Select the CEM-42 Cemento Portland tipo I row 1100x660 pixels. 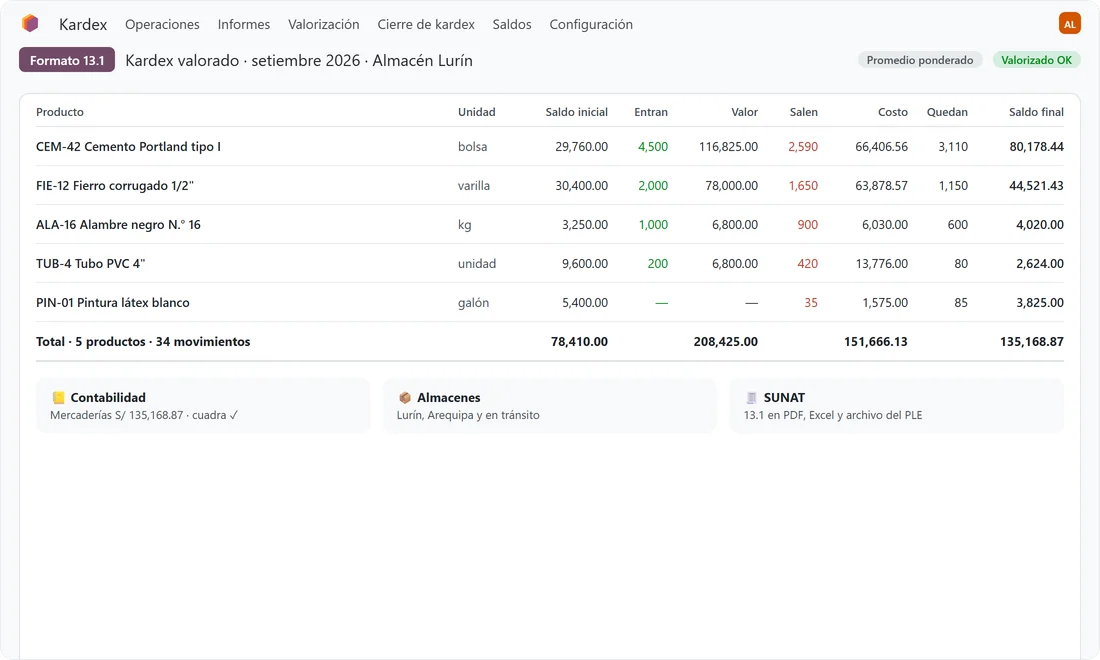tap(549, 147)
